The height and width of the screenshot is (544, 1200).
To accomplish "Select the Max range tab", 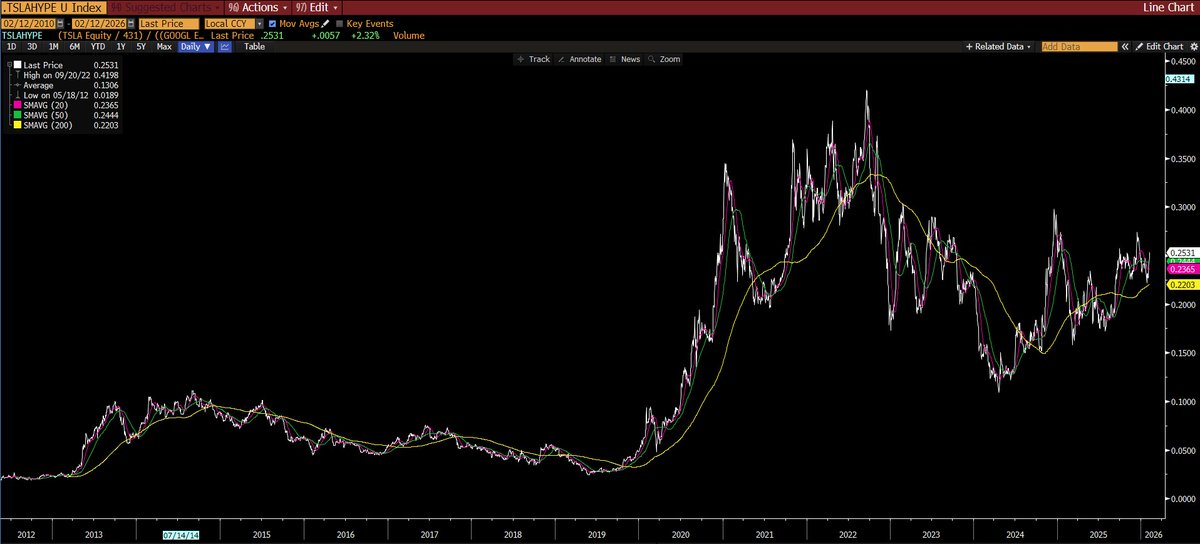I will pos(164,47).
